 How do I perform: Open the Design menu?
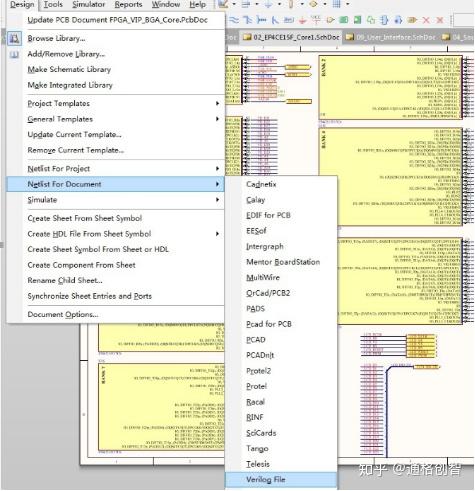click(22, 5)
